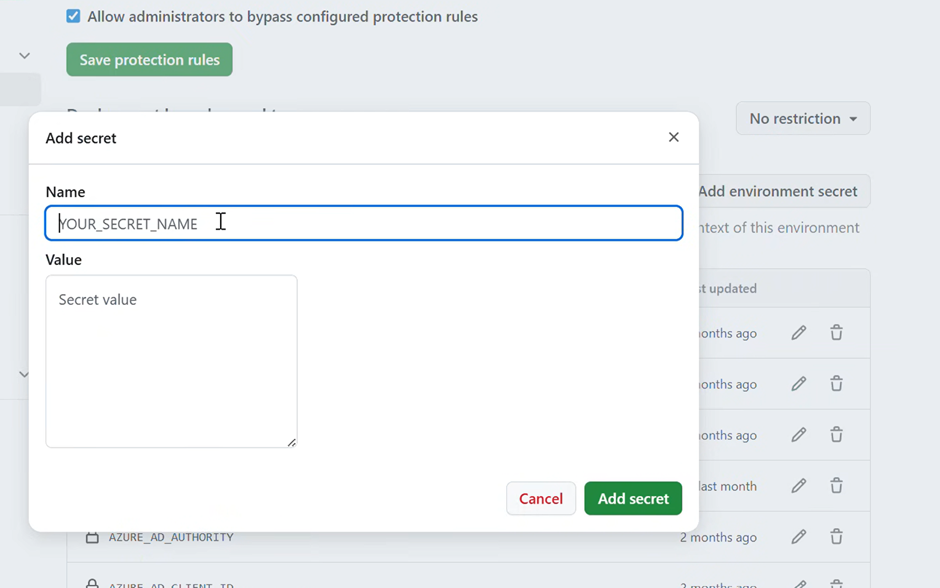Close the Add secret dialog
Image resolution: width=940 pixels, height=588 pixels.
tap(673, 137)
